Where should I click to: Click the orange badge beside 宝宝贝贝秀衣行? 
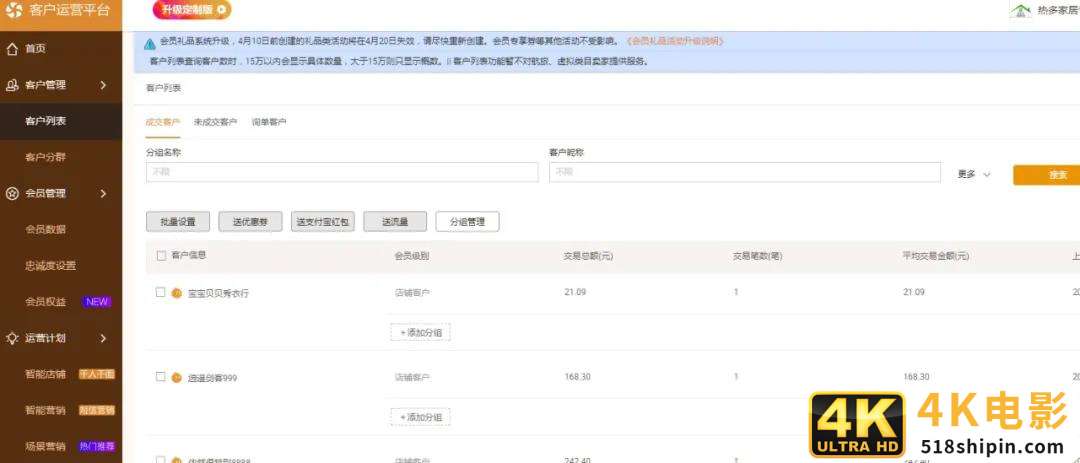pos(176,293)
